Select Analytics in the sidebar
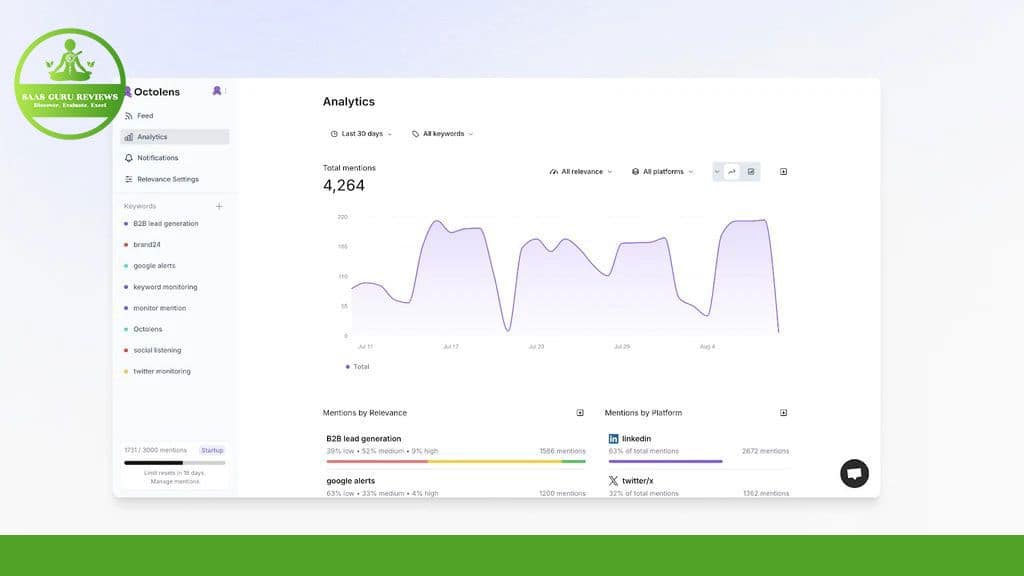The image size is (1024, 576). (x=174, y=136)
